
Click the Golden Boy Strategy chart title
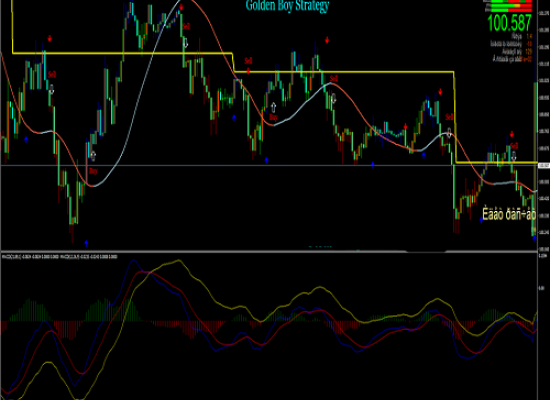coord(287,6)
